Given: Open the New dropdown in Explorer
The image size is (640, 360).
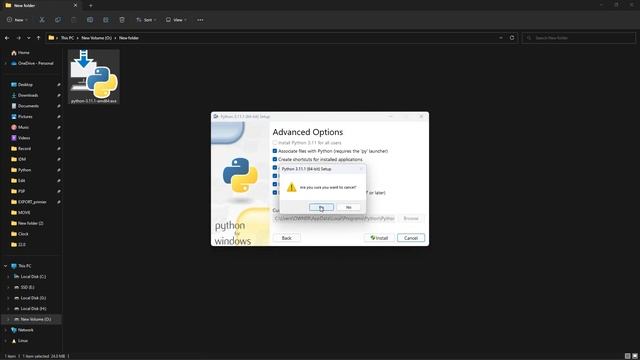Looking at the screenshot, I should [x=17, y=20].
